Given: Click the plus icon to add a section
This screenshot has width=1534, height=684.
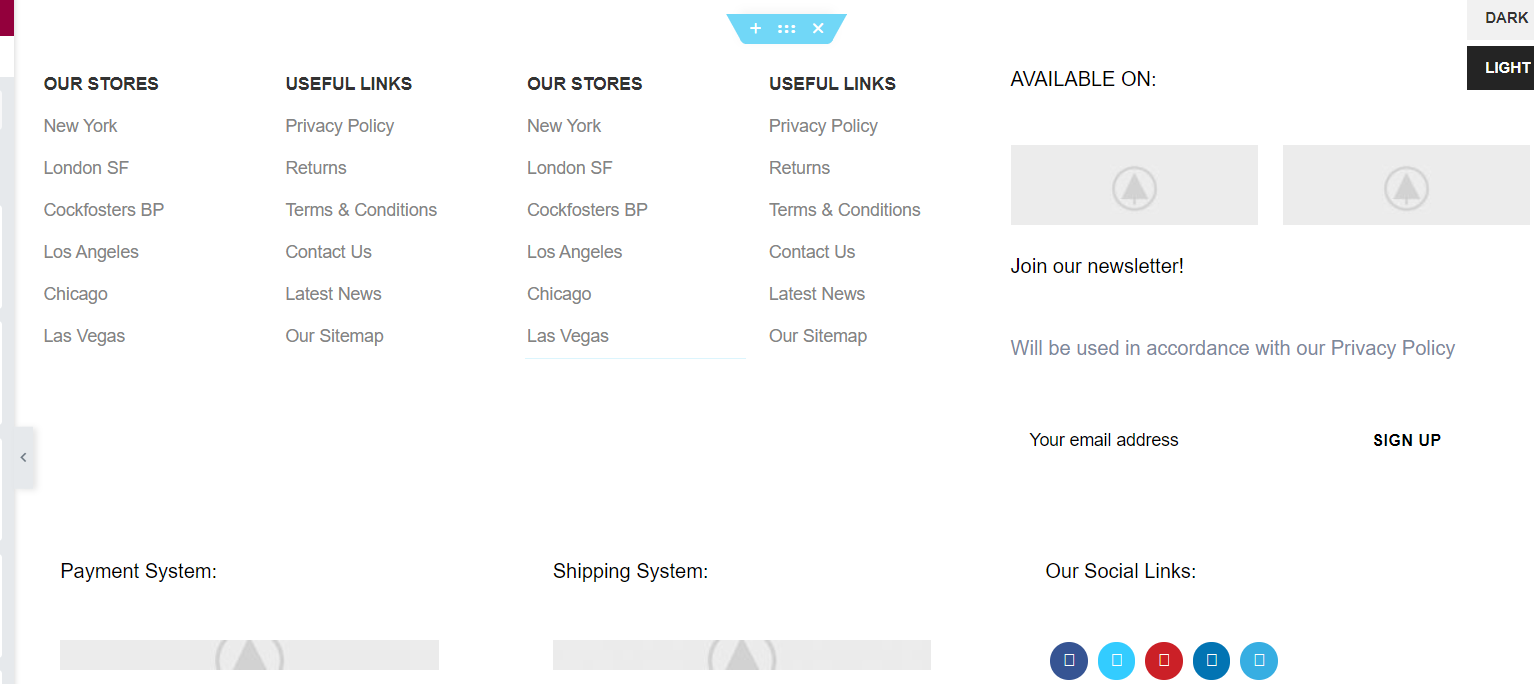Looking at the screenshot, I should (756, 29).
